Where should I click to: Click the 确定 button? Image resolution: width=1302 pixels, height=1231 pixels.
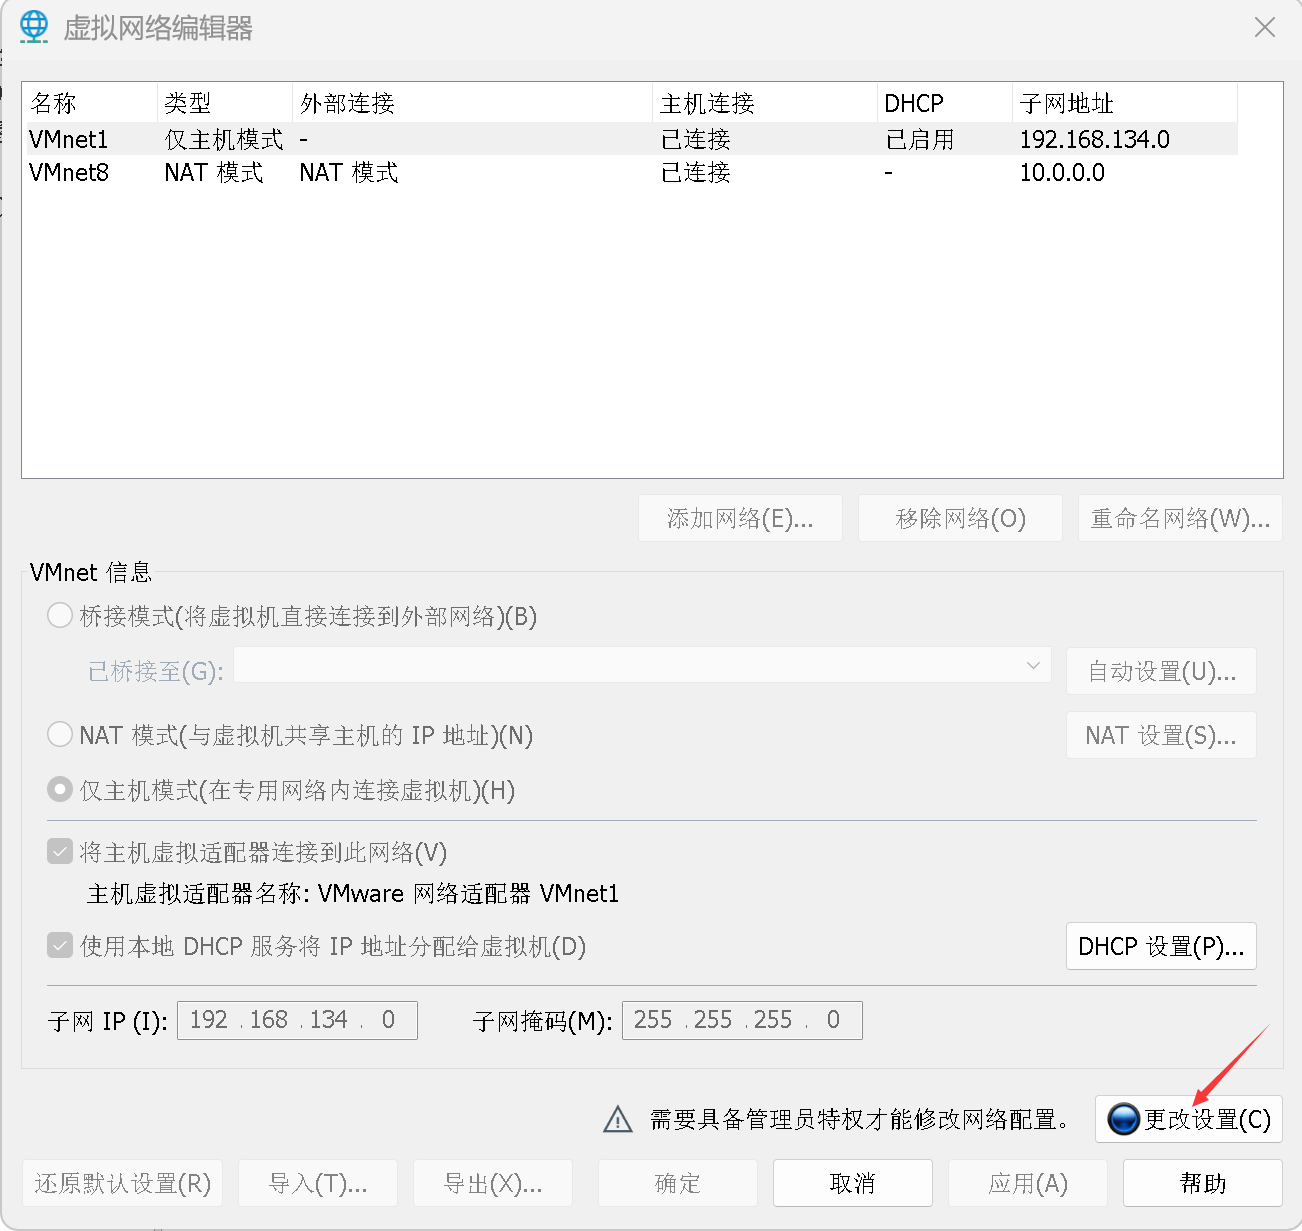[x=677, y=1183]
